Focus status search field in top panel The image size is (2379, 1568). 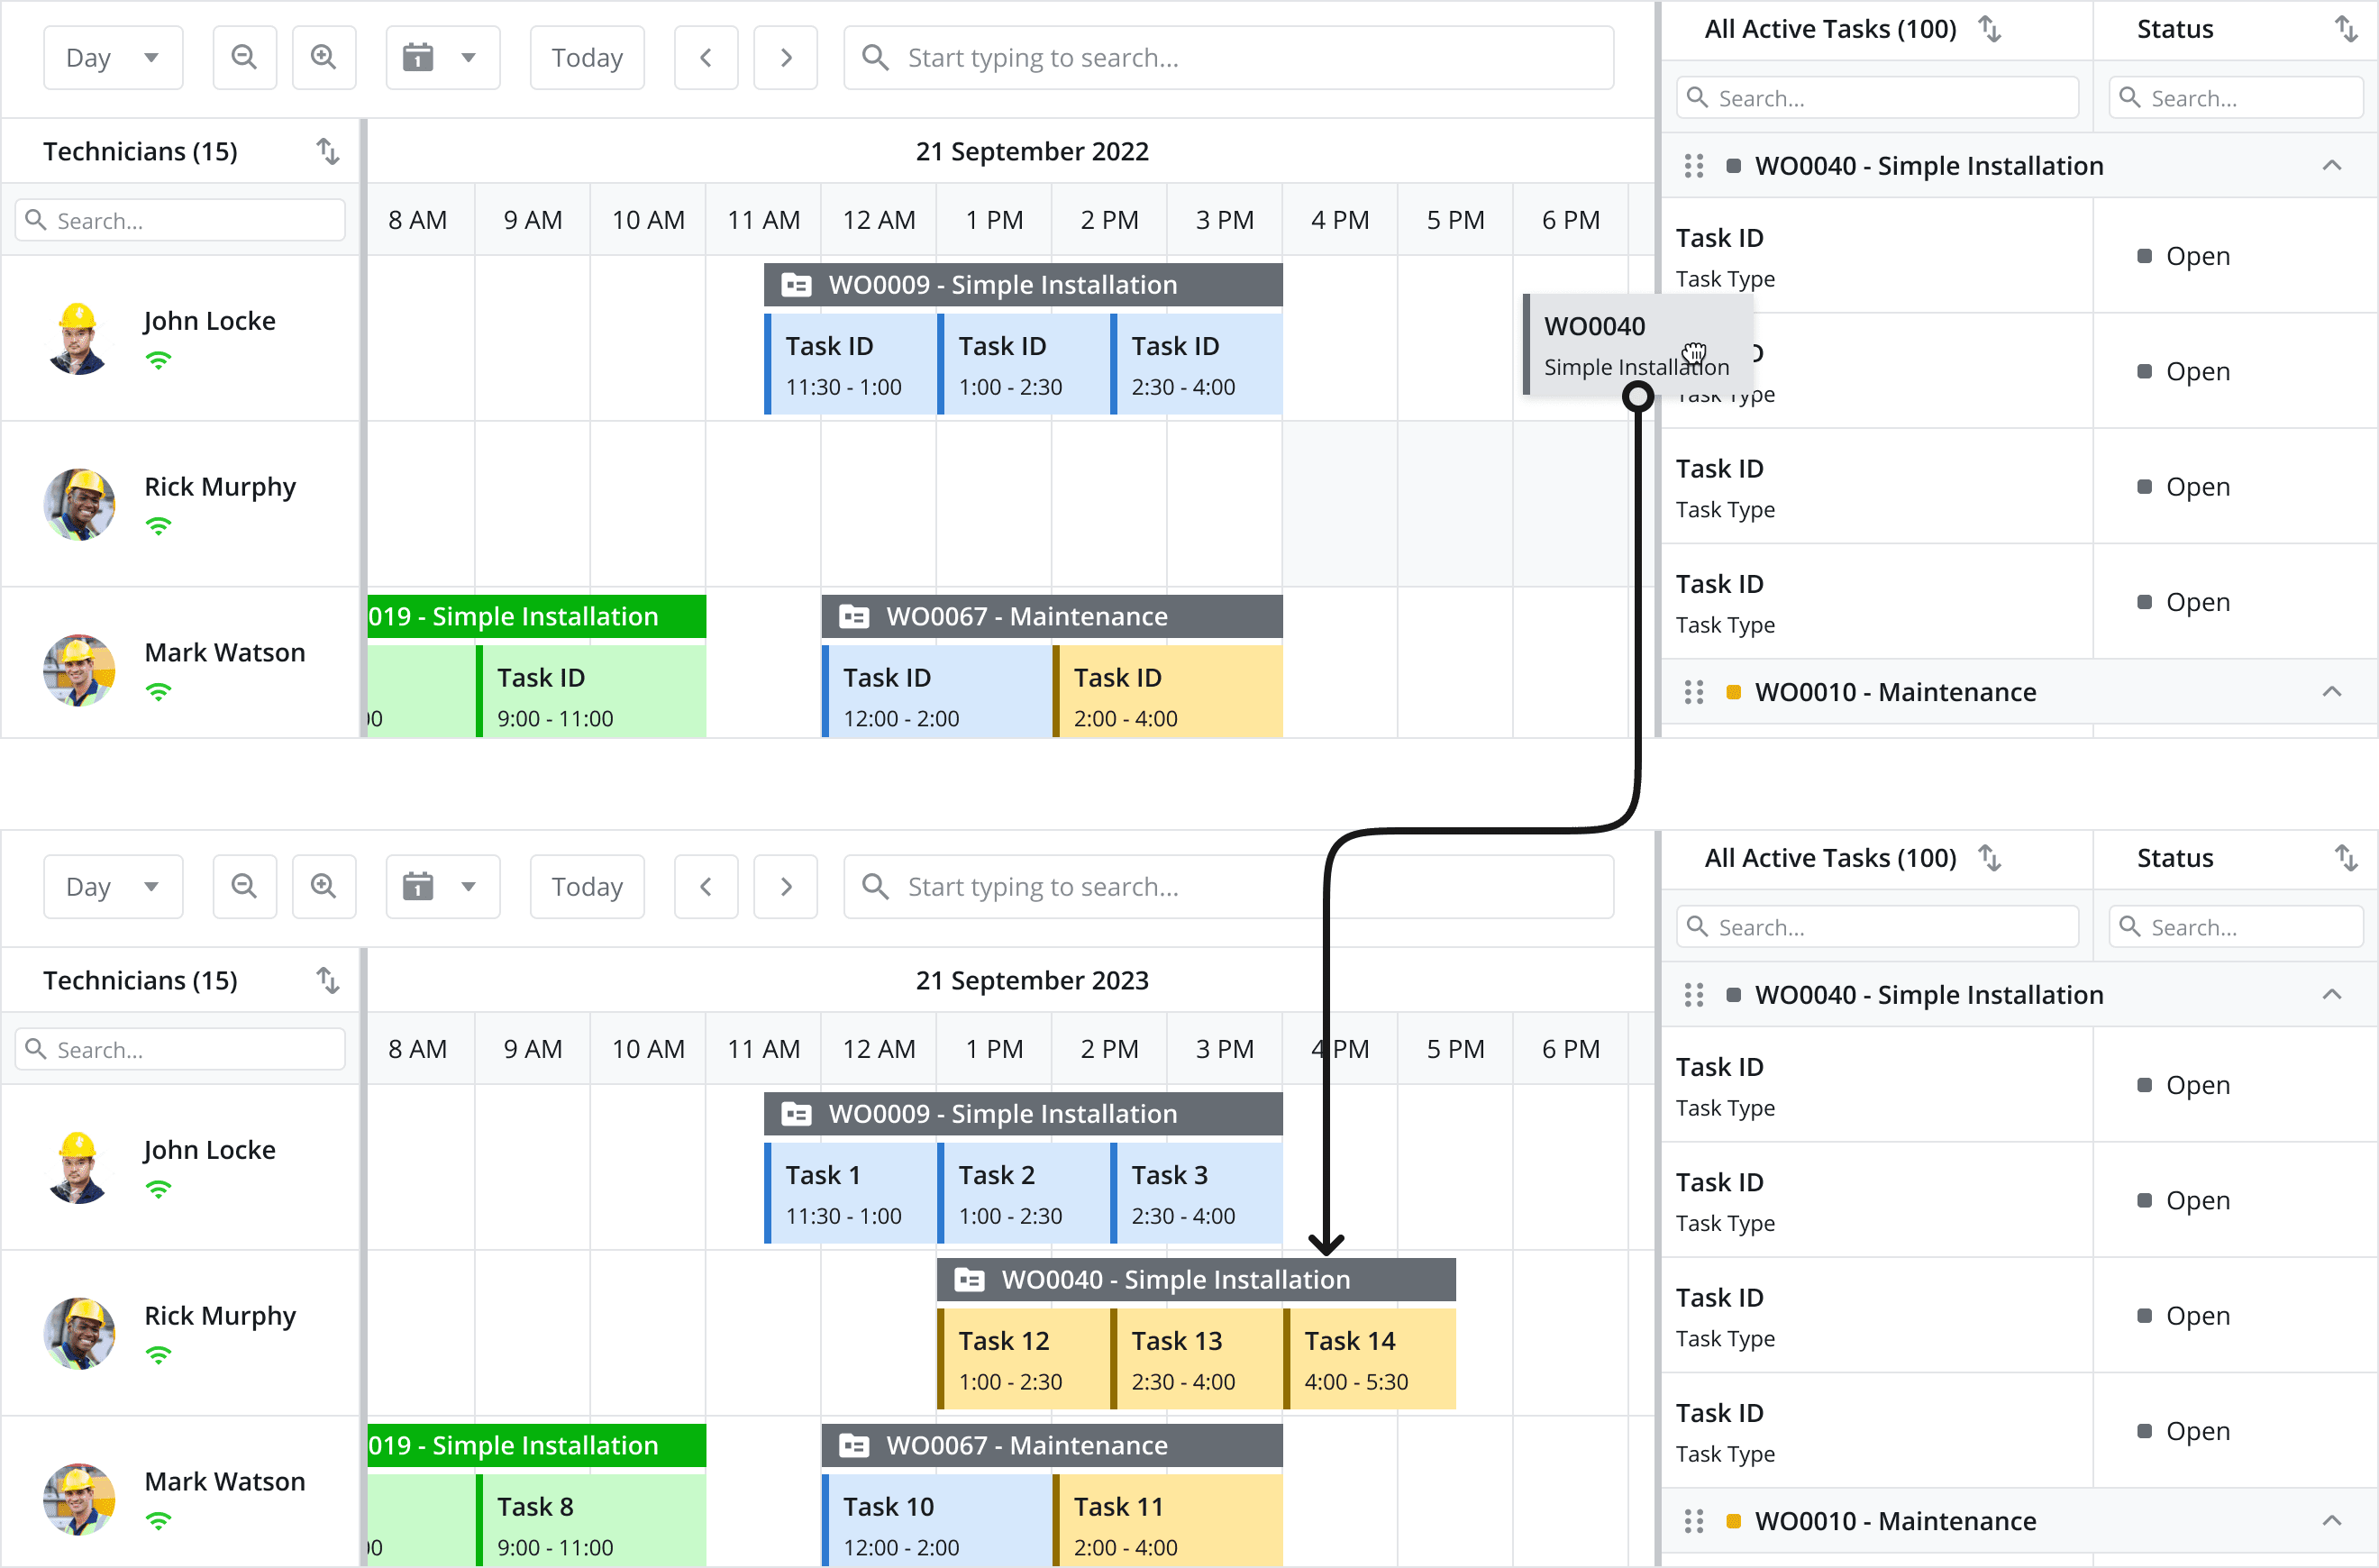click(2236, 98)
